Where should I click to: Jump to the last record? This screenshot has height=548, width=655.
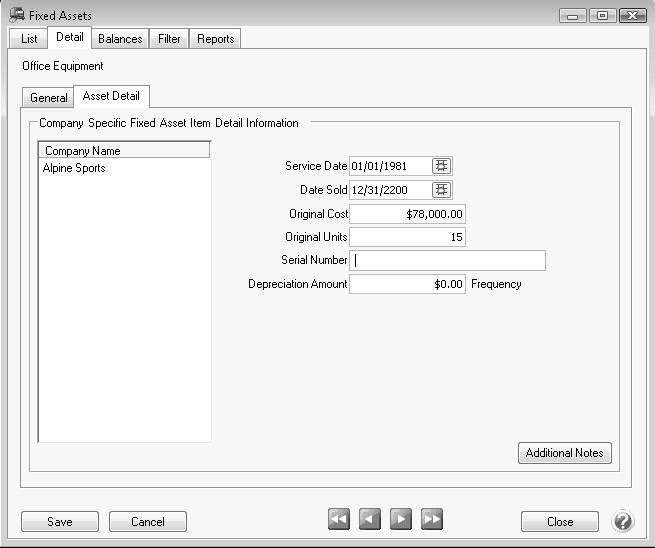(432, 519)
